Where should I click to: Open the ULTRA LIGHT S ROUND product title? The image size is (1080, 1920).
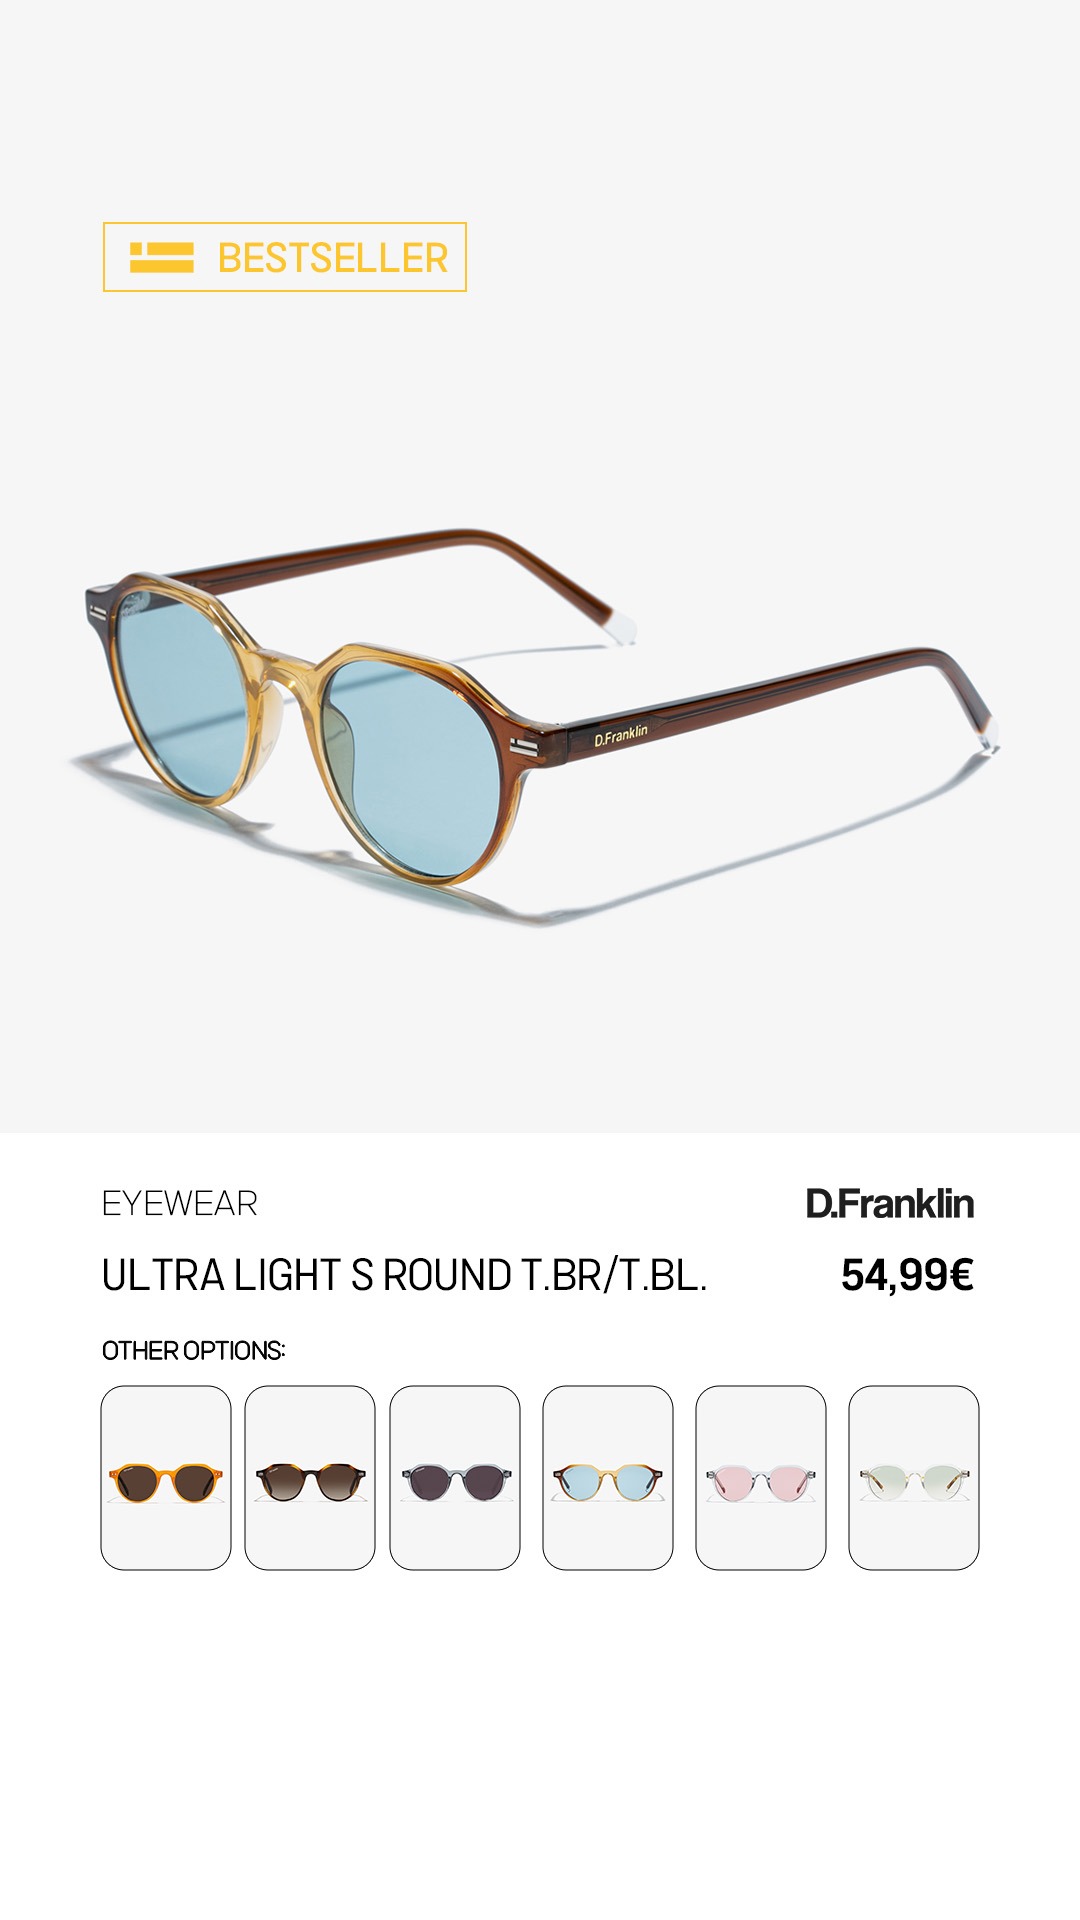(x=405, y=1275)
